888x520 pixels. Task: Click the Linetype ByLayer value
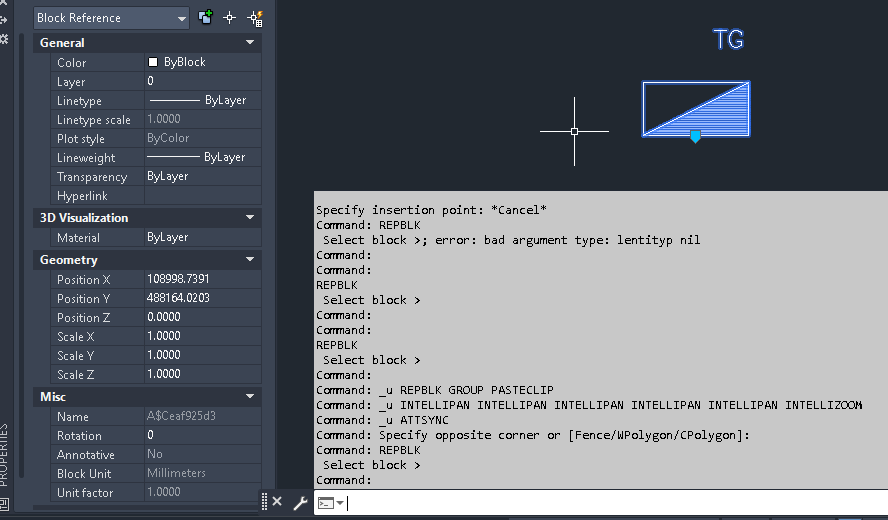pyautogui.click(x=203, y=100)
